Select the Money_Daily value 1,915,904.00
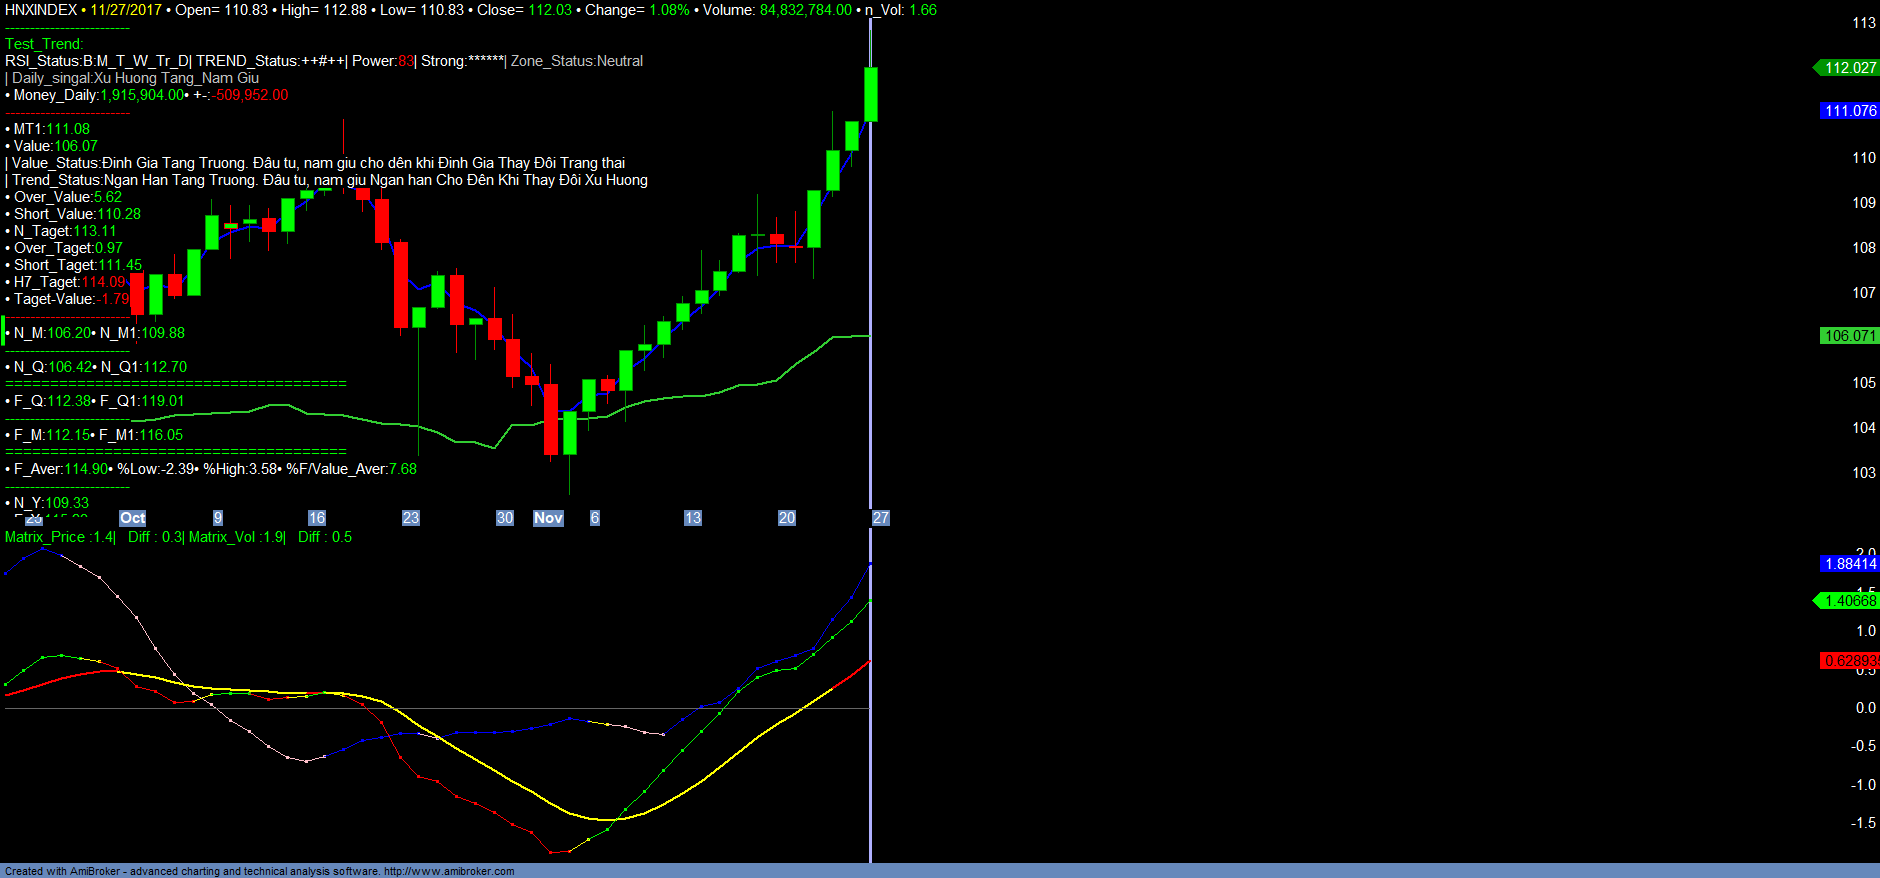 (x=142, y=95)
